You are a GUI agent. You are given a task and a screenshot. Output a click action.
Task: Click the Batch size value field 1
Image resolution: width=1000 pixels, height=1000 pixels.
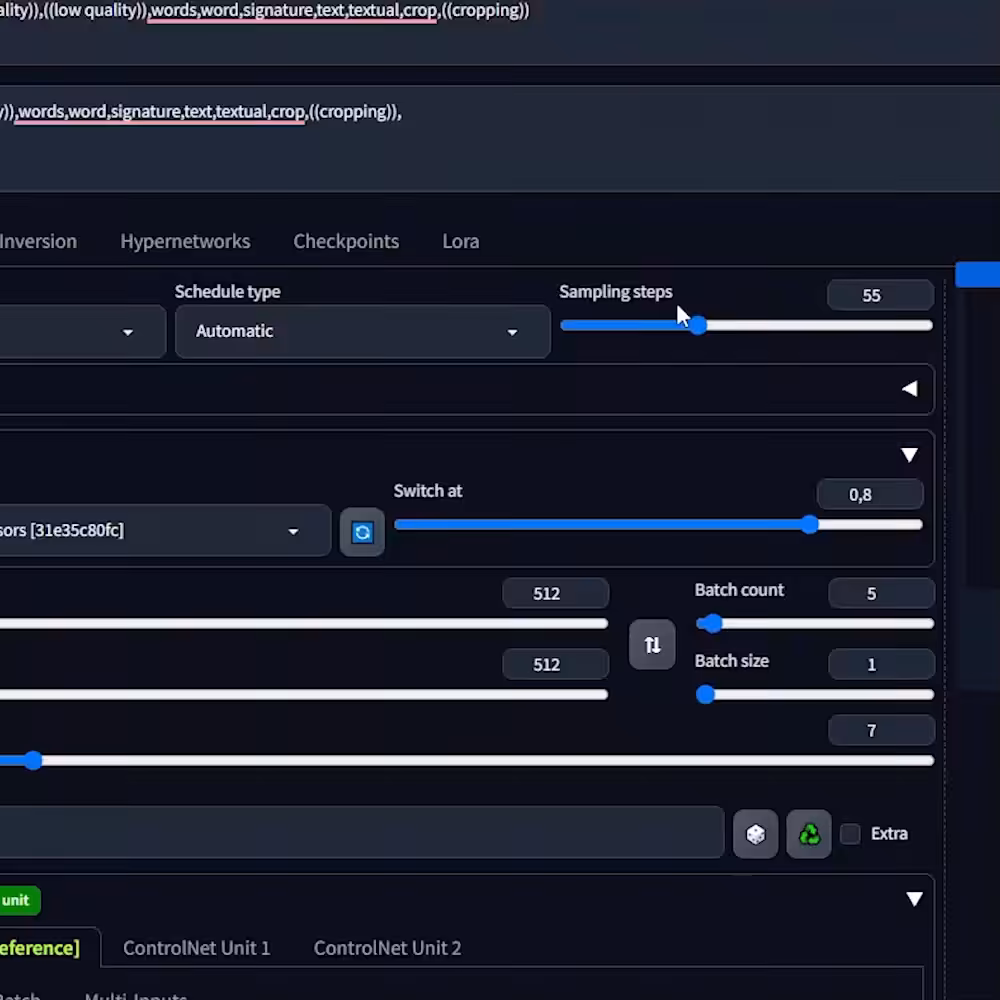click(881, 664)
